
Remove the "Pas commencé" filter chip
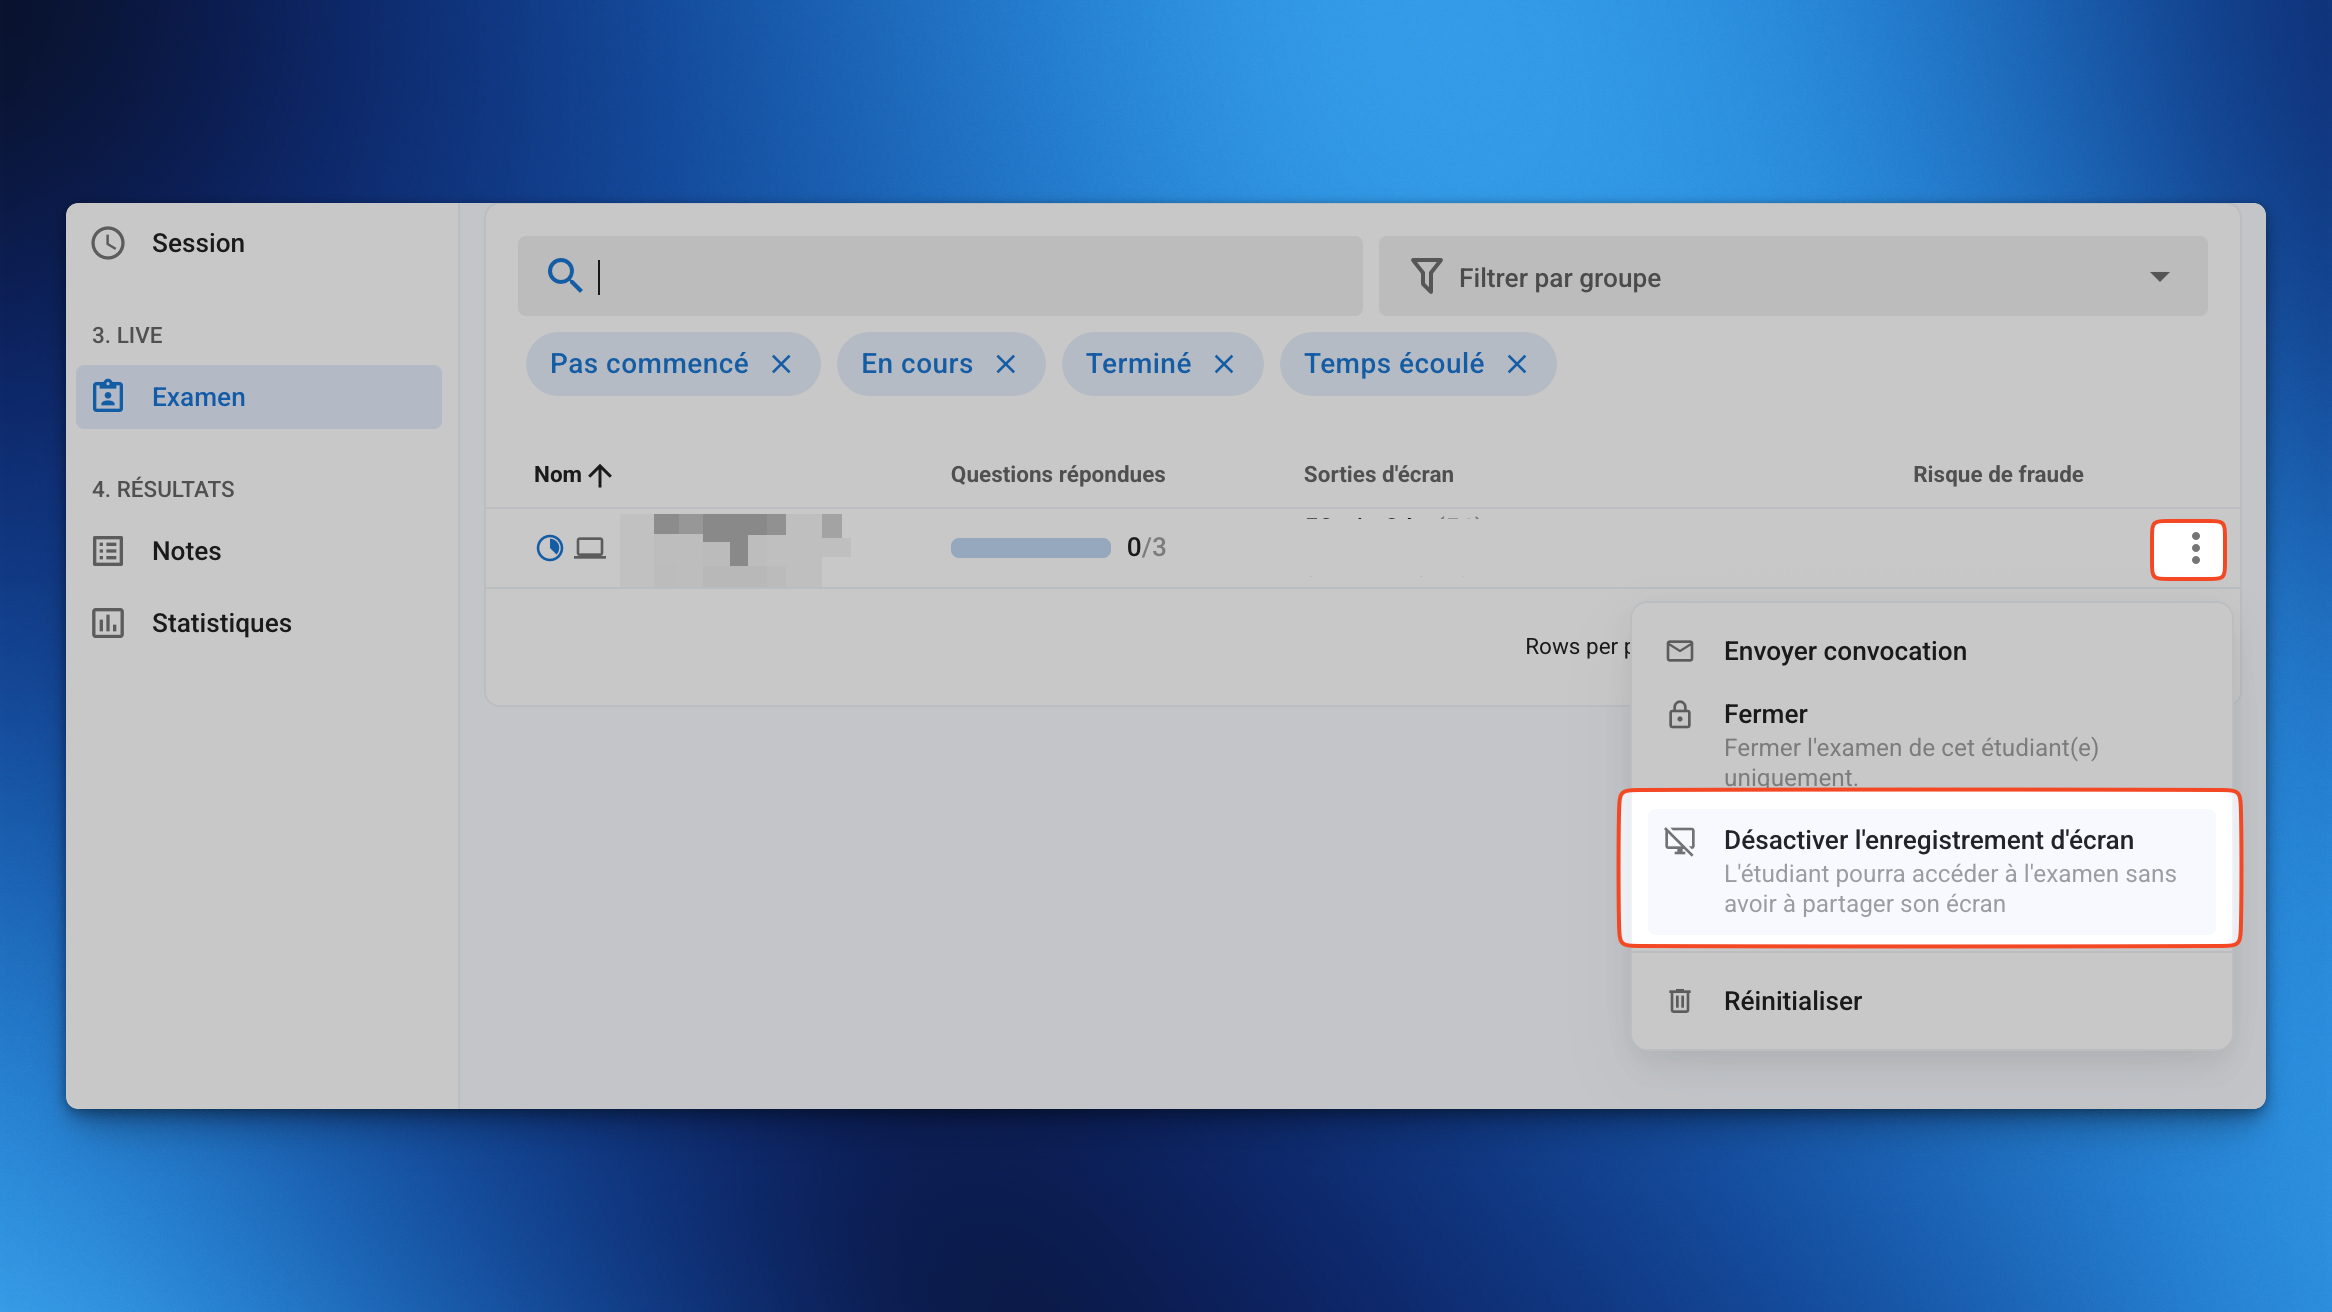pos(781,364)
